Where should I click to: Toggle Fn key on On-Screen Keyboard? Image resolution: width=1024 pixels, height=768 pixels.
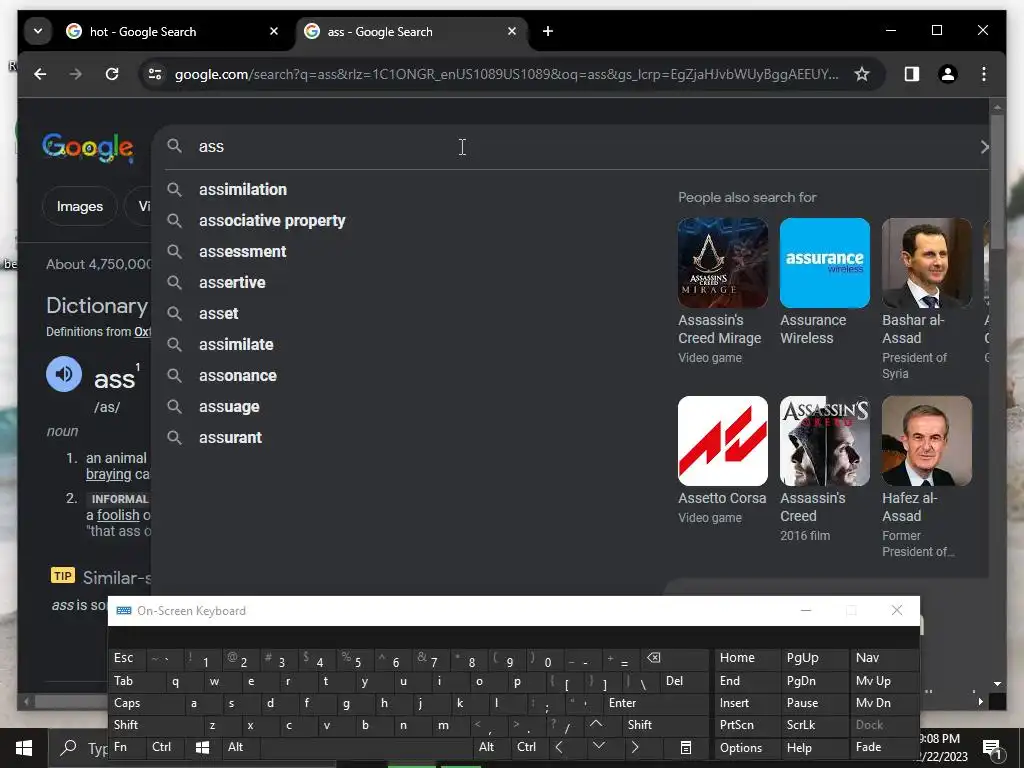tap(127, 747)
